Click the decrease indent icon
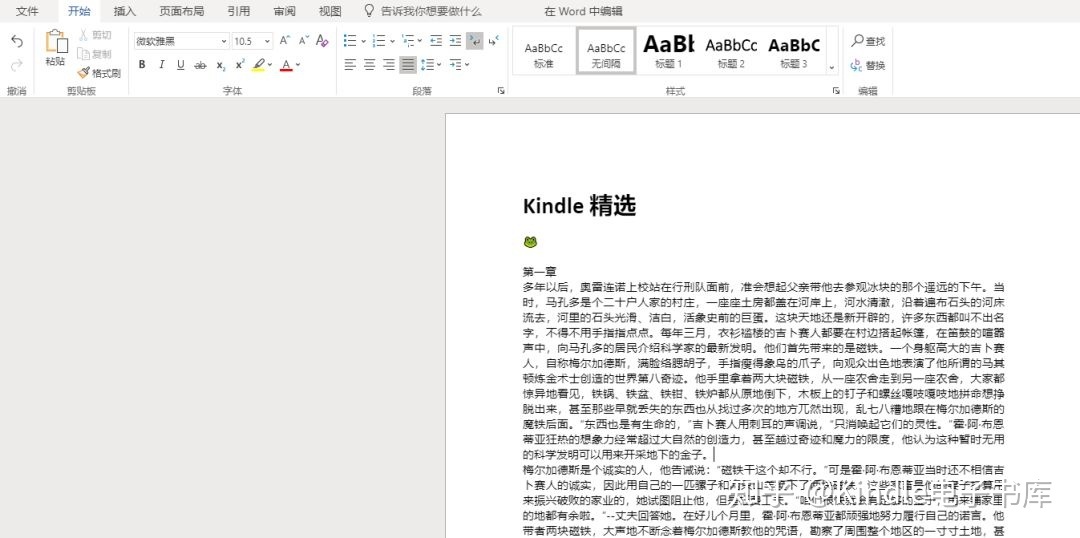Viewport: 1080px width, 538px height. [x=436, y=41]
